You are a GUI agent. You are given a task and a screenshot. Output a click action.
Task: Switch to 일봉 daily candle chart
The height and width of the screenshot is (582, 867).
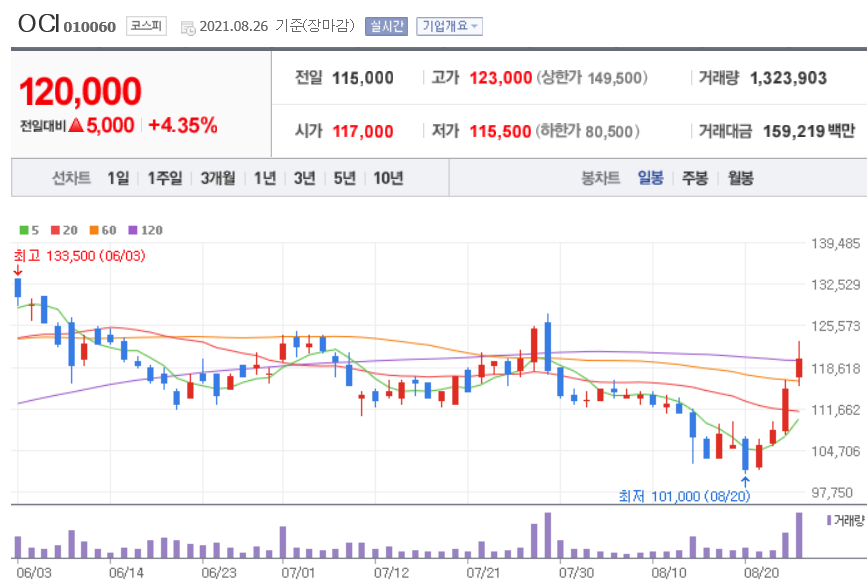point(650,177)
